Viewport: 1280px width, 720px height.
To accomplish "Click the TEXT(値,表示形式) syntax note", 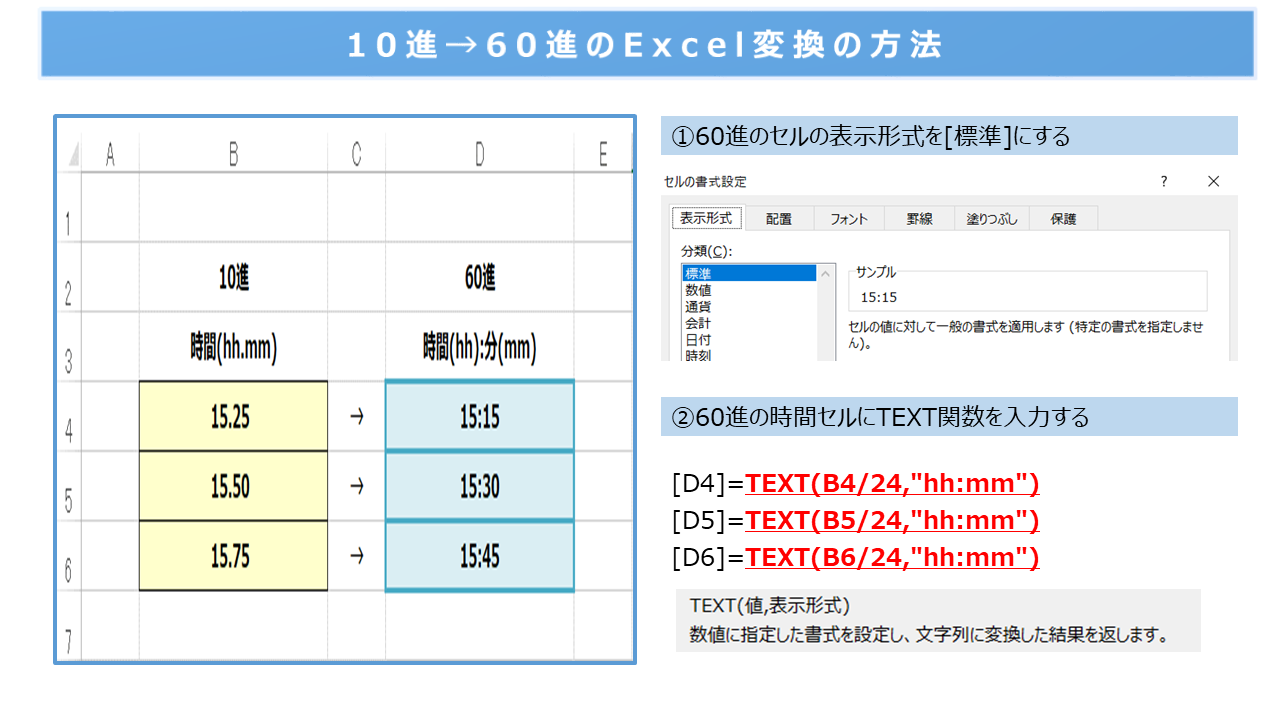I will tap(770, 606).
